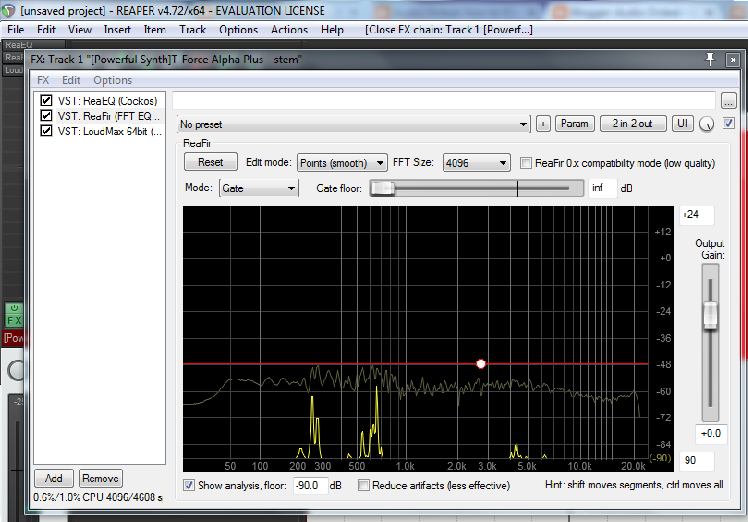Open the Mode Gate dropdown
Image resolution: width=748 pixels, height=522 pixels.
tap(259, 188)
